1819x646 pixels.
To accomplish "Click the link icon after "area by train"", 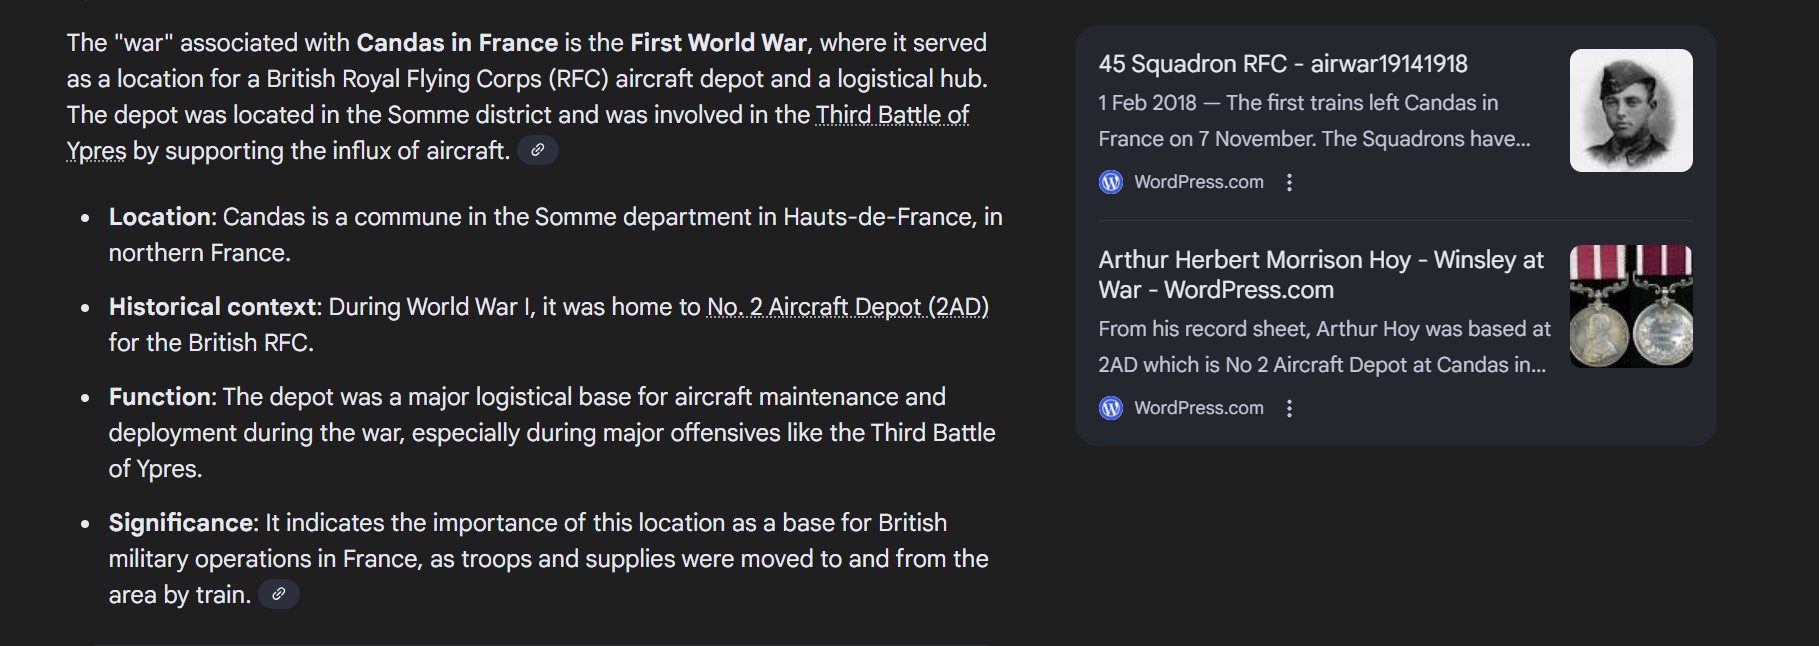I will 279,594.
